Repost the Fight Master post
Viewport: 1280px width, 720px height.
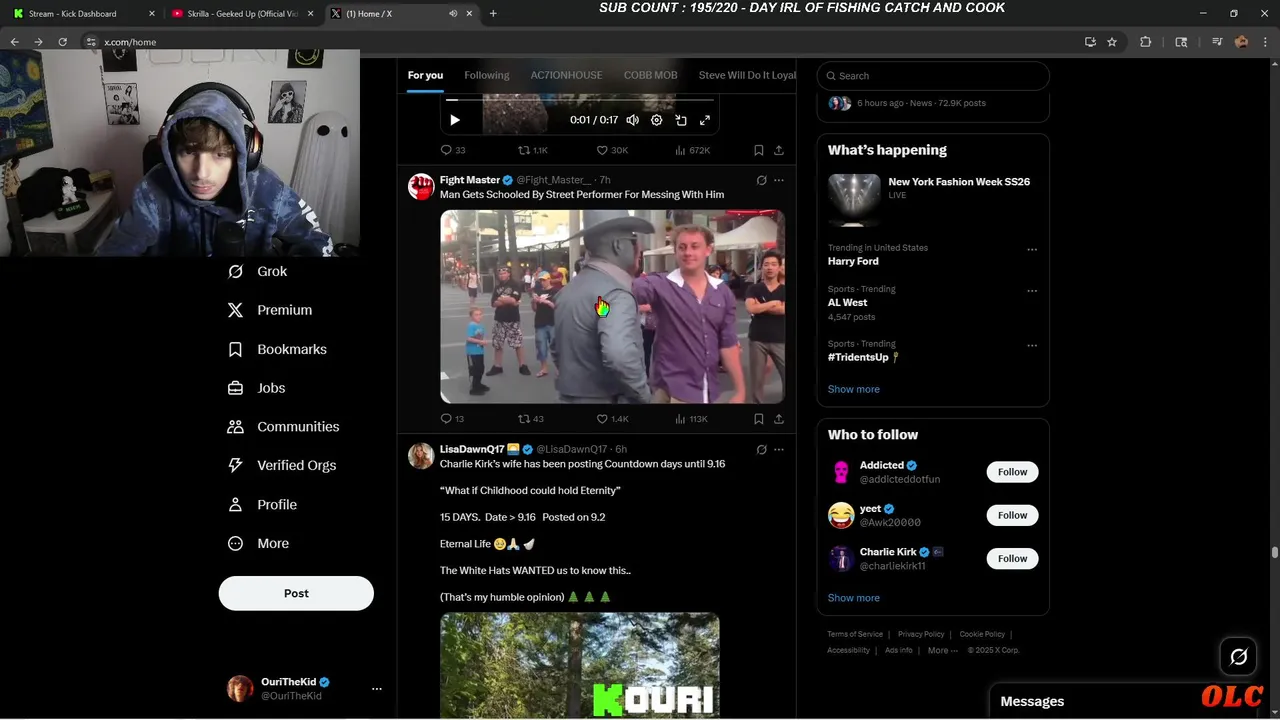point(531,419)
